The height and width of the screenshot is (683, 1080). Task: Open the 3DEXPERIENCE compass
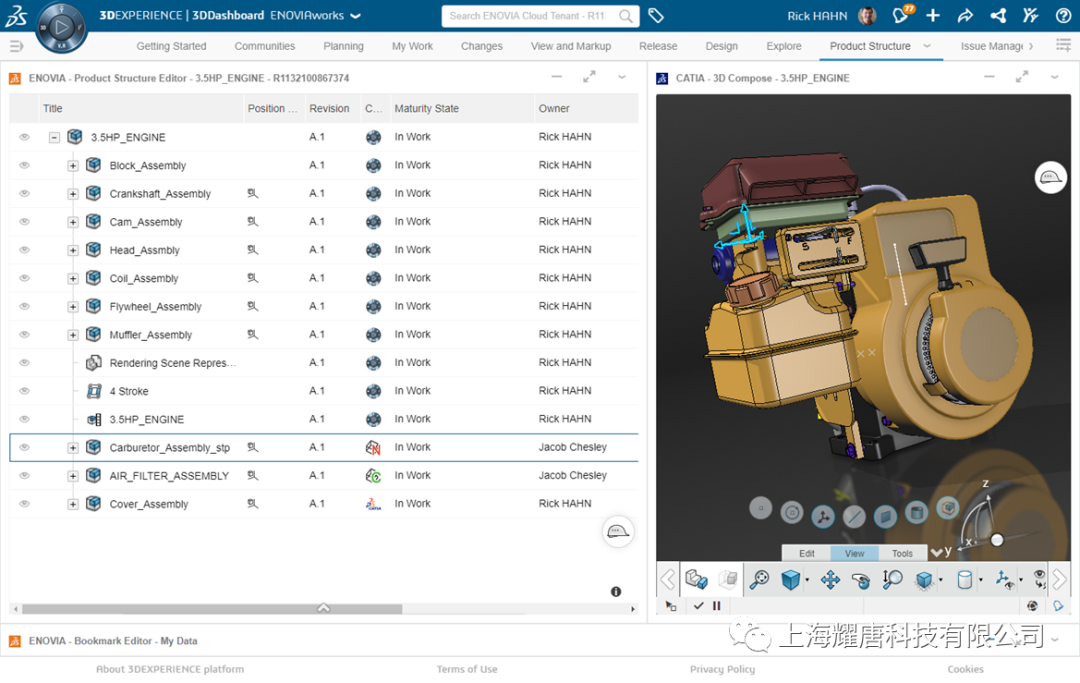[61, 28]
